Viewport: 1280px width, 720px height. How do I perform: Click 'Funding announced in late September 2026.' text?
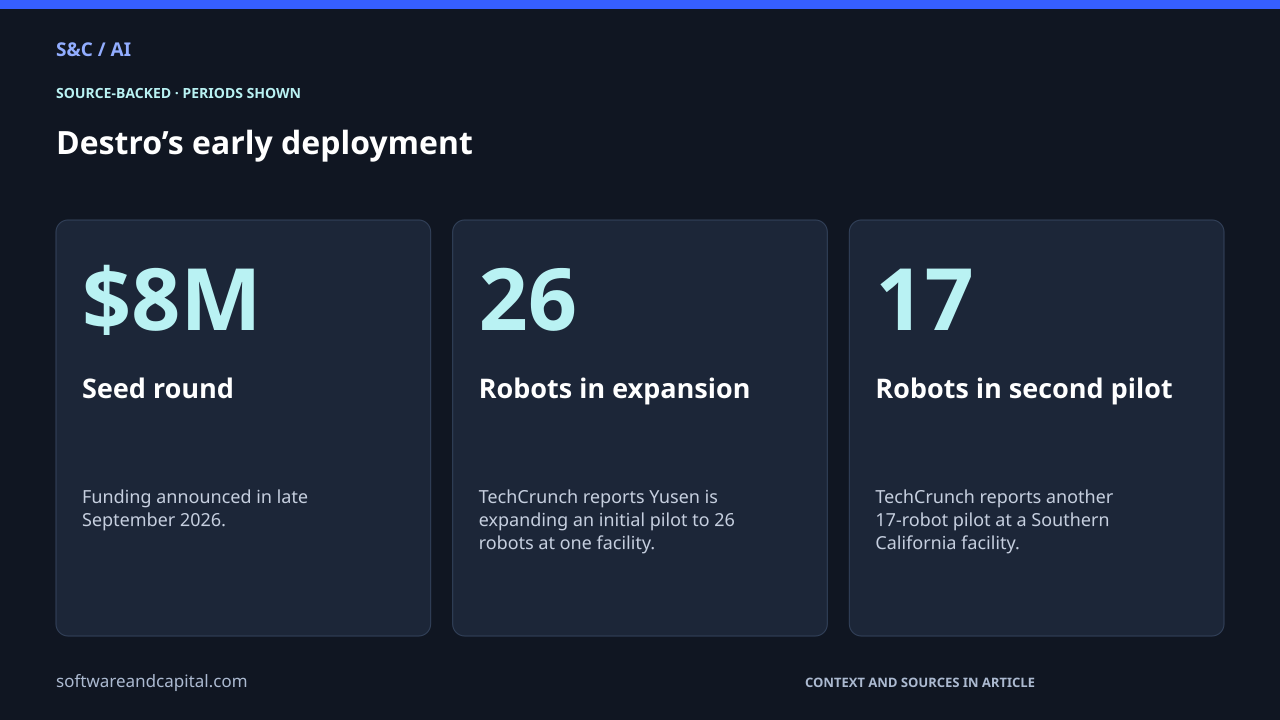(195, 508)
